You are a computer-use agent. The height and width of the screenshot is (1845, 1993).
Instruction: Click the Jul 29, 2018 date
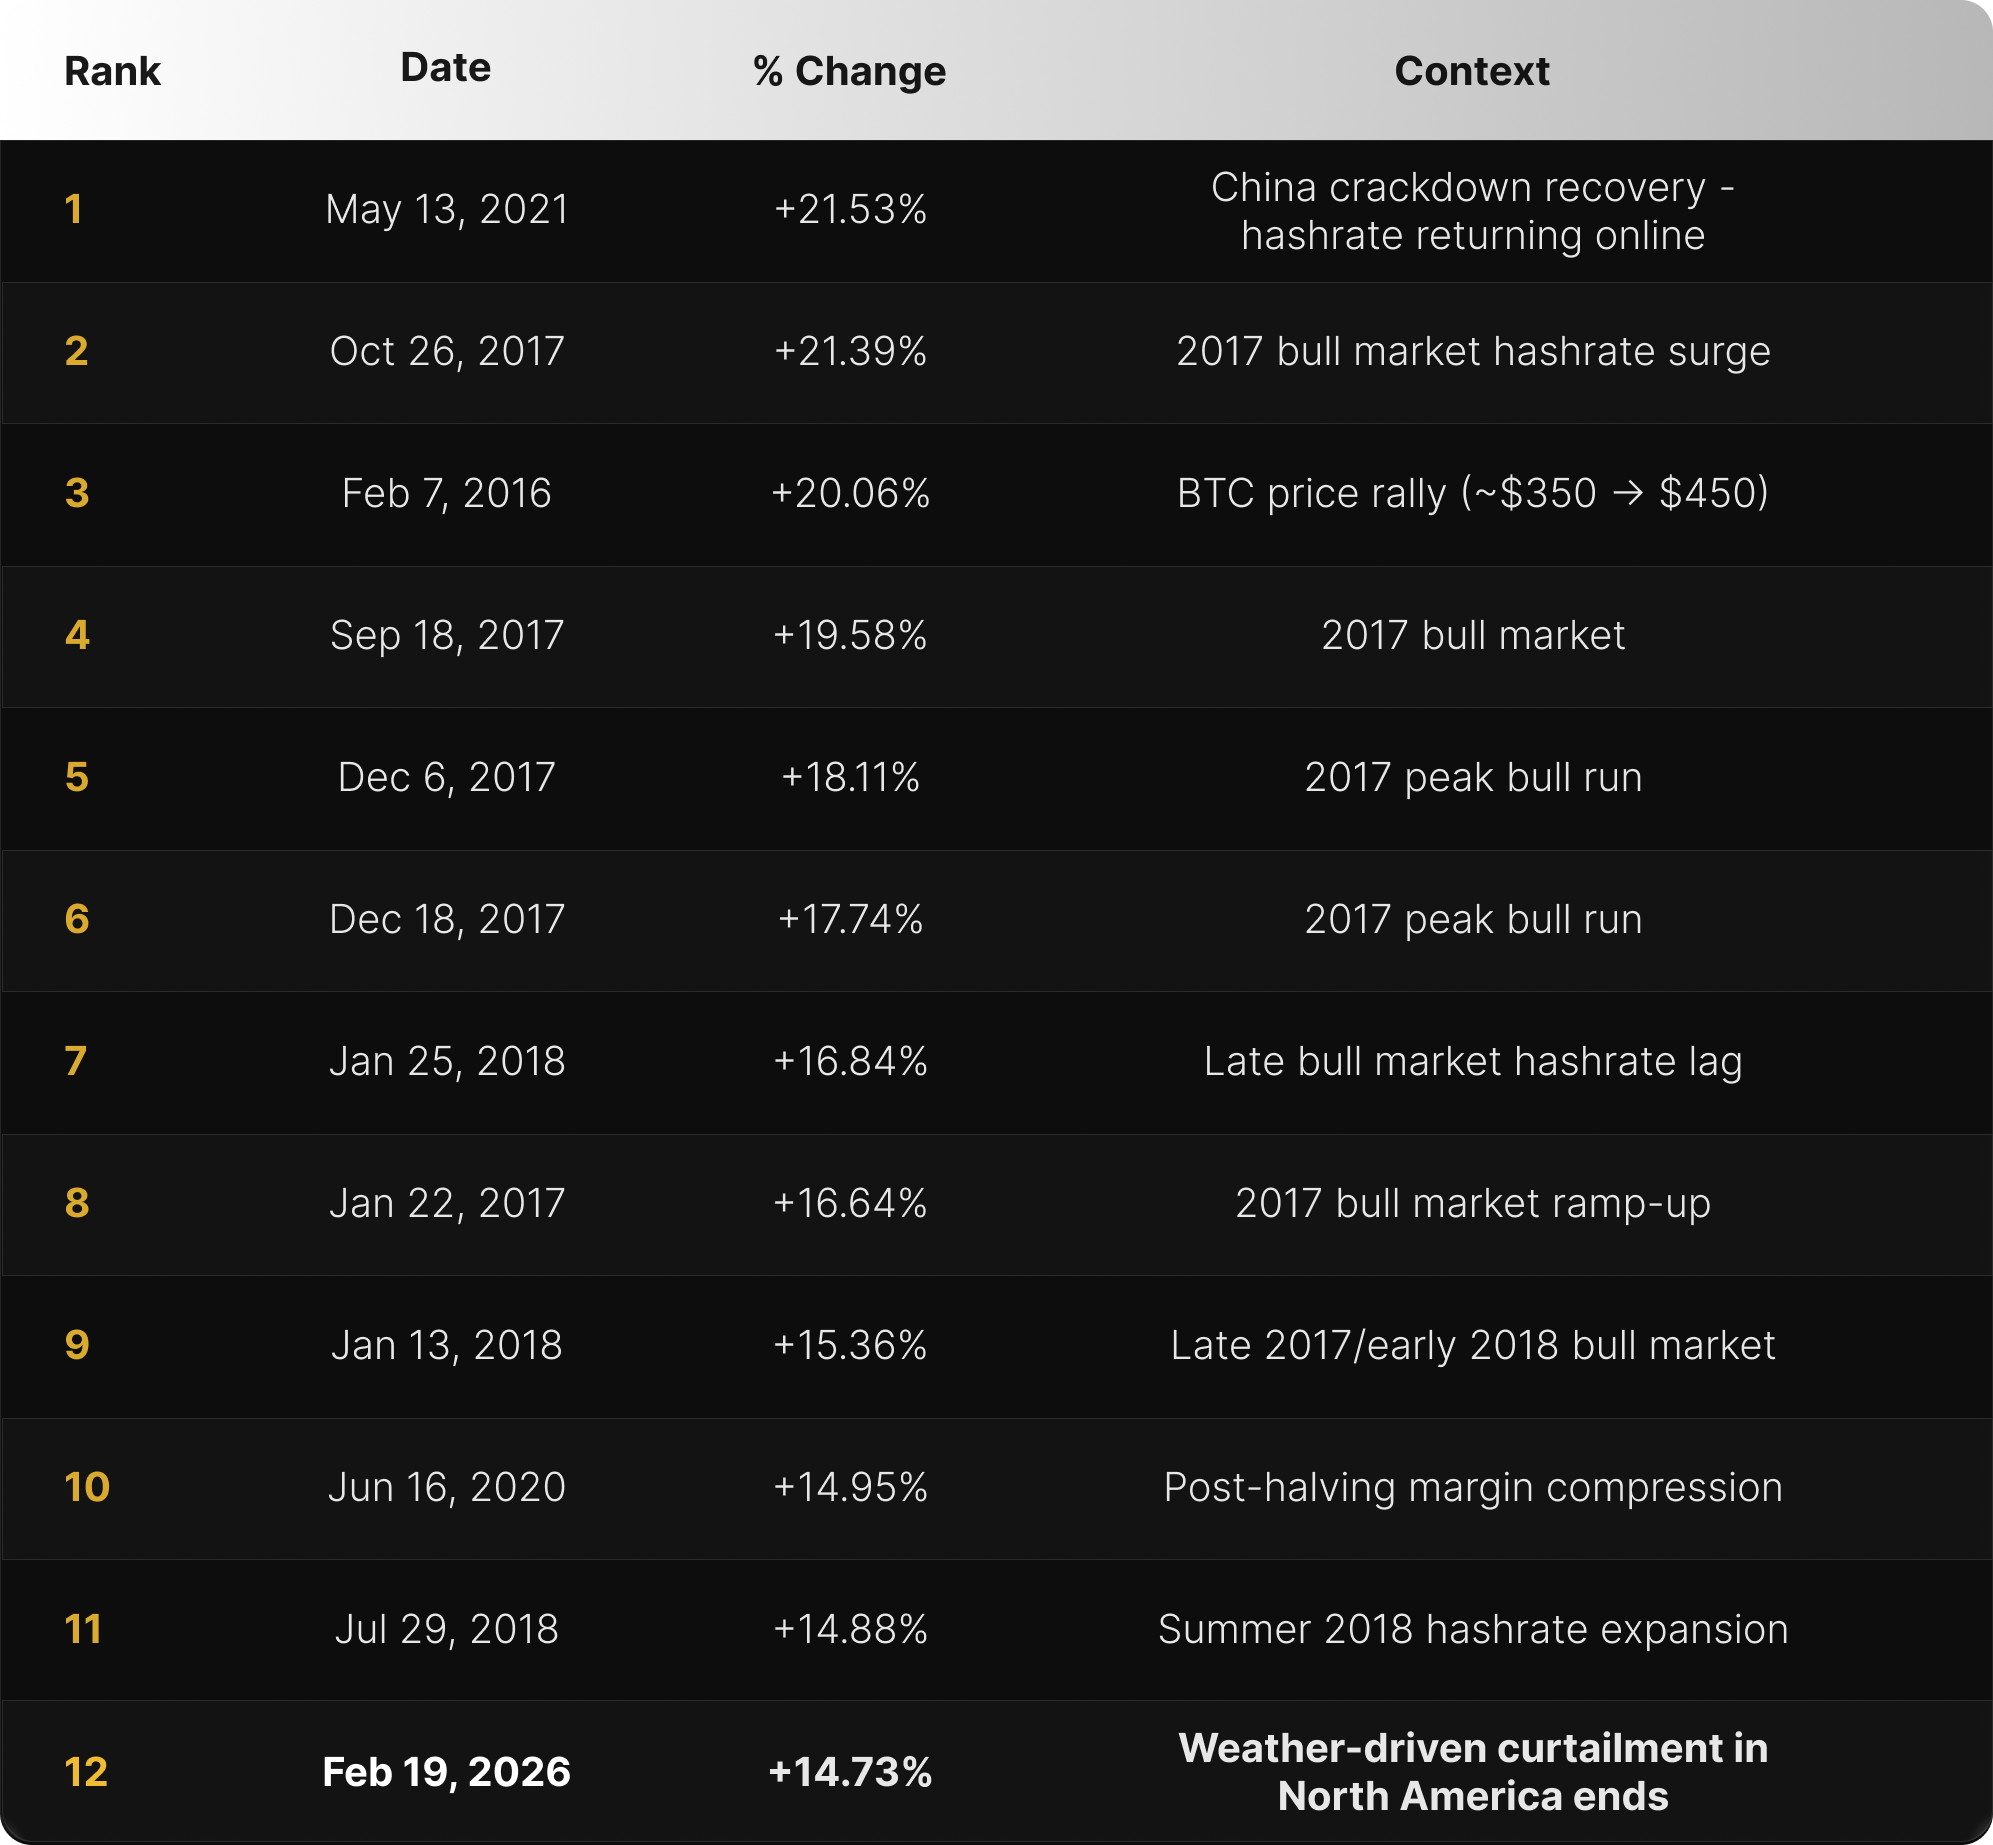tap(446, 1629)
